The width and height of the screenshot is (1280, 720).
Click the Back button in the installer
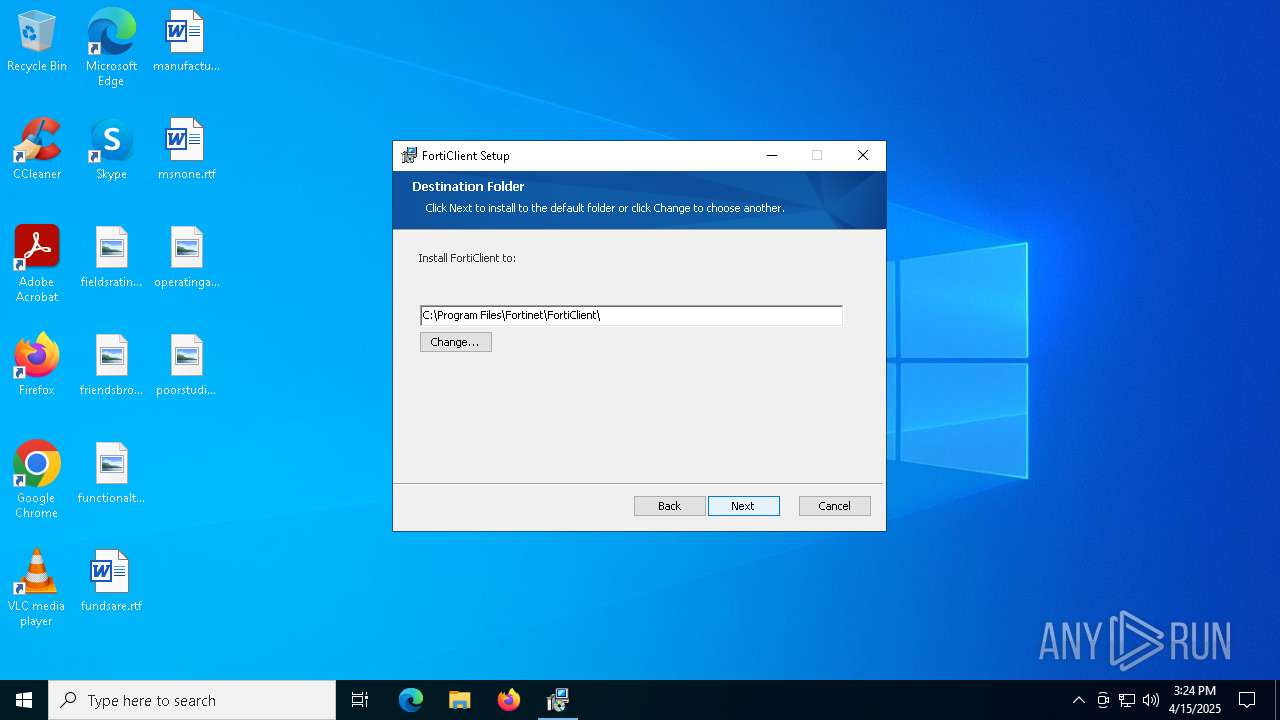tap(669, 506)
